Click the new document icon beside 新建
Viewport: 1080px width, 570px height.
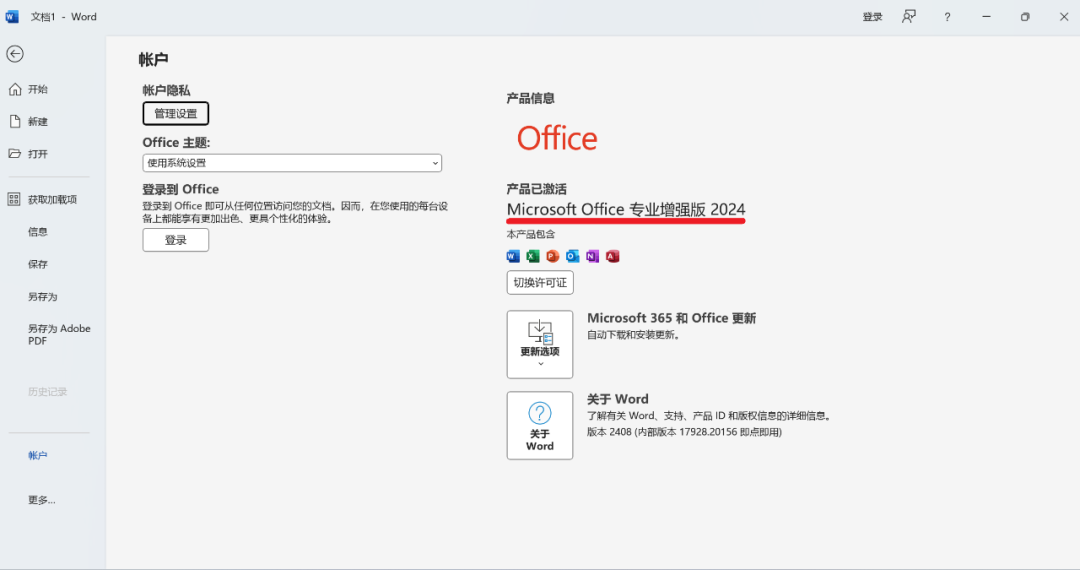pos(14,121)
